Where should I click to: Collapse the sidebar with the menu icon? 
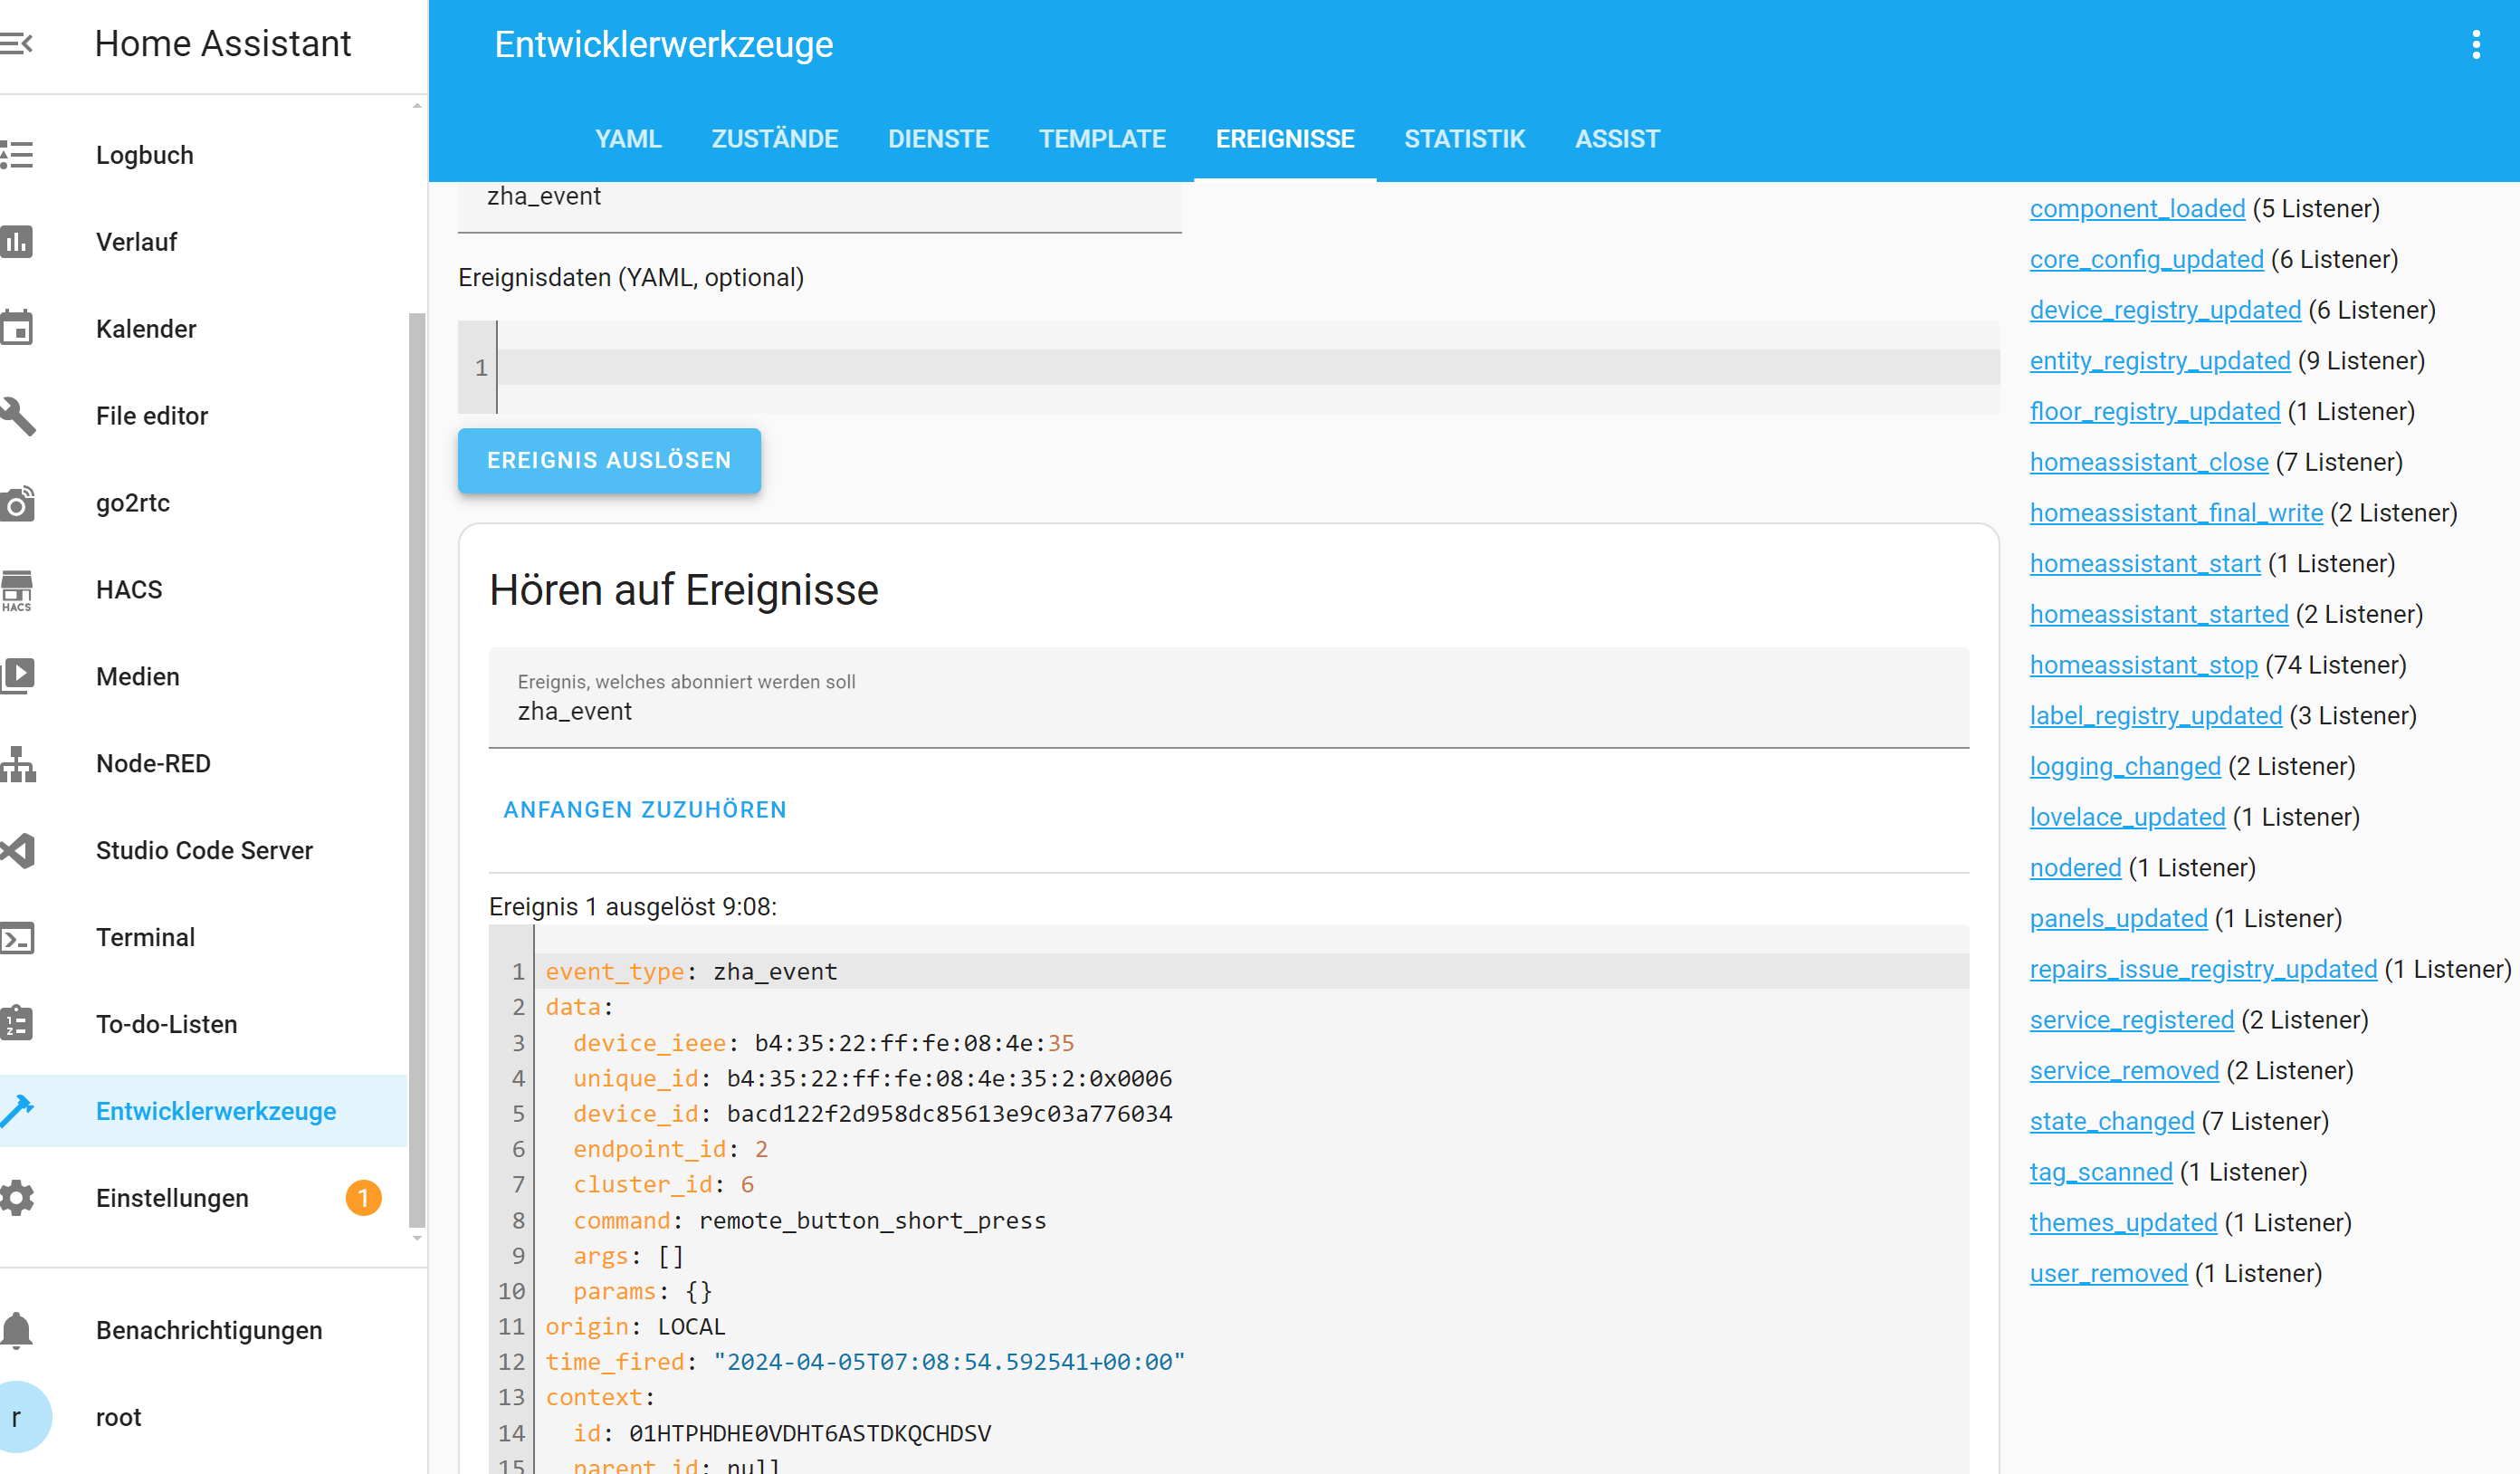coord(17,43)
